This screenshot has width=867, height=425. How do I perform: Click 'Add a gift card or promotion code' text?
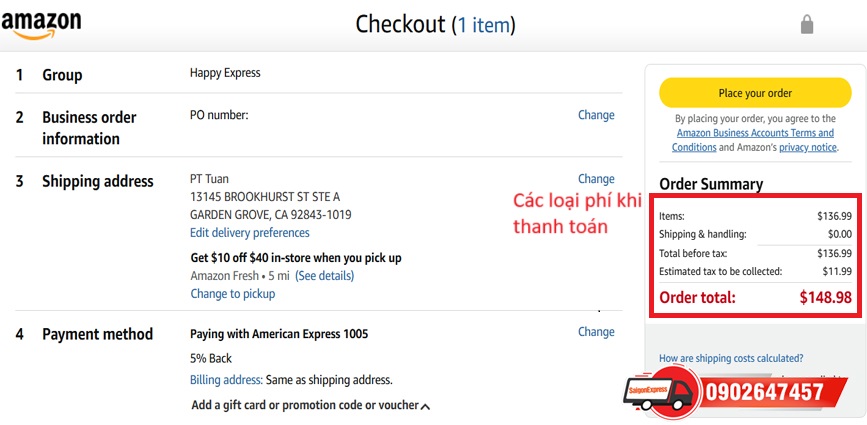pyautogui.click(x=305, y=405)
